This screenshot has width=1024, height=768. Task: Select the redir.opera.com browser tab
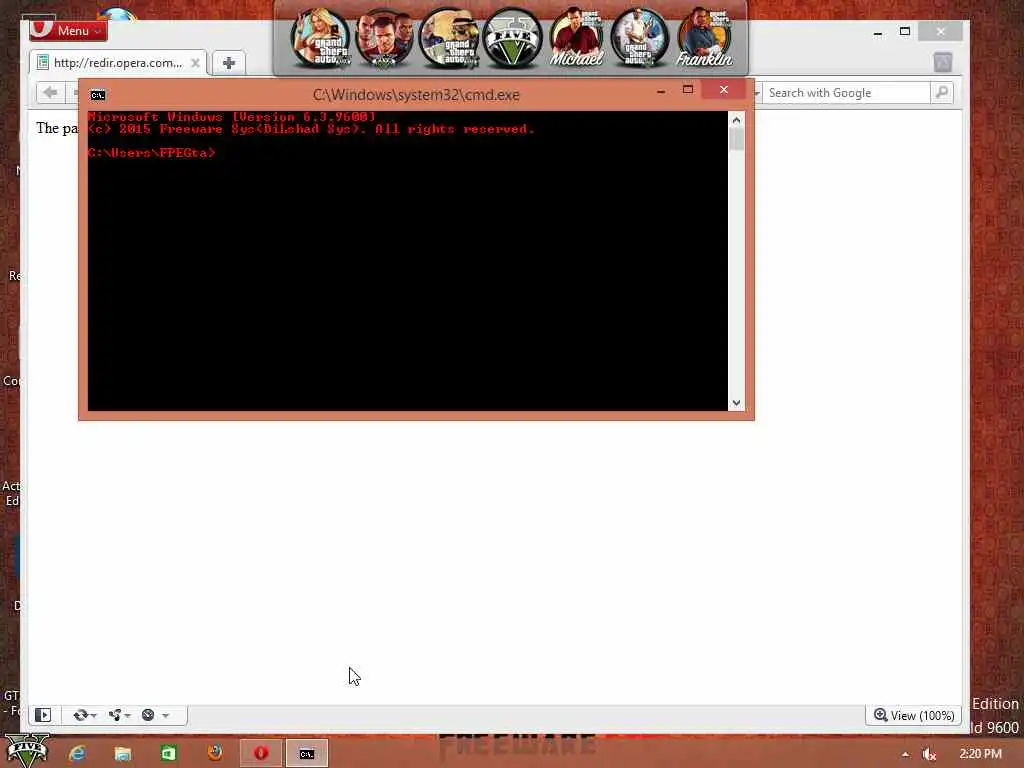(x=118, y=63)
